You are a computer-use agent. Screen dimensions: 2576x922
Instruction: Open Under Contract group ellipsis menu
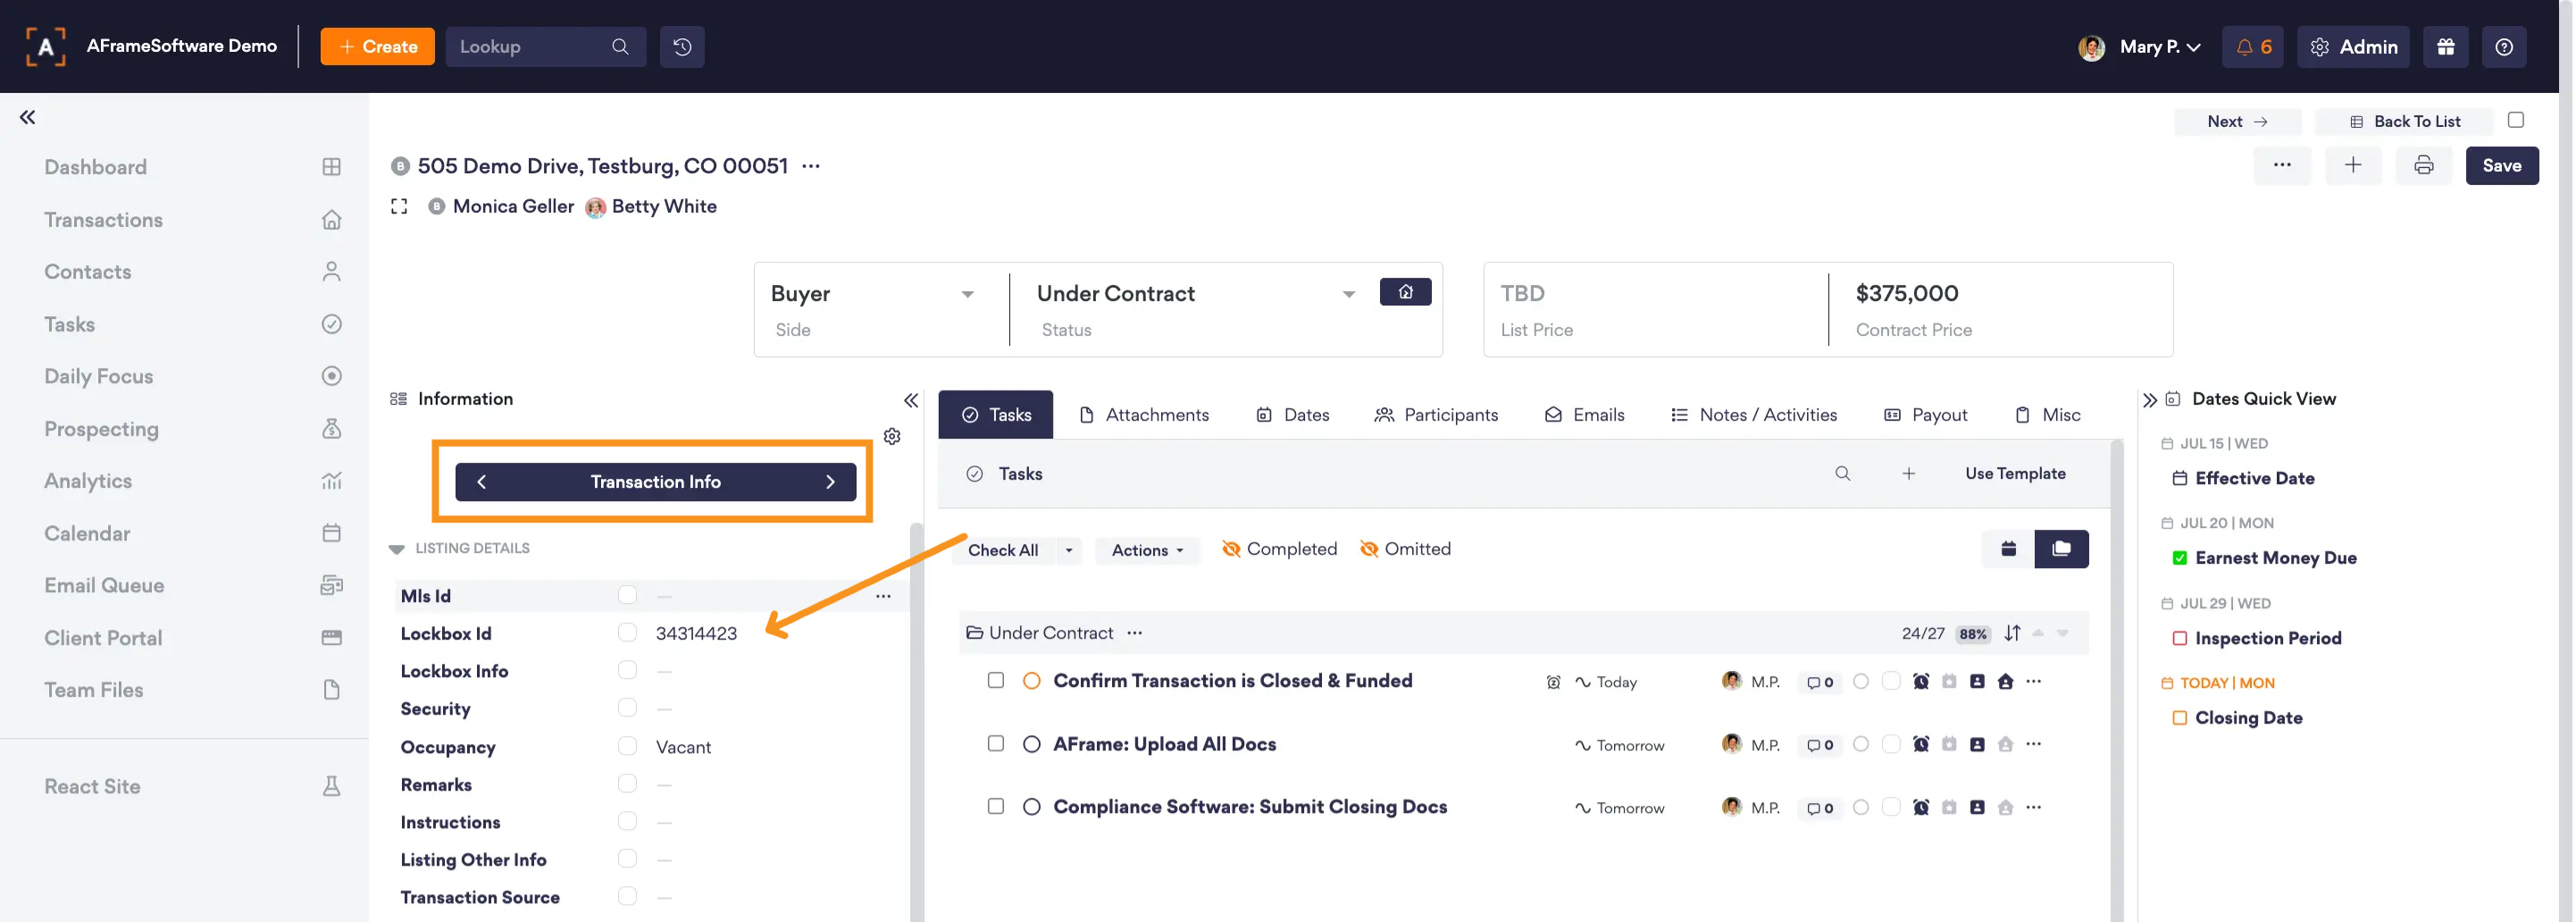1134,633
